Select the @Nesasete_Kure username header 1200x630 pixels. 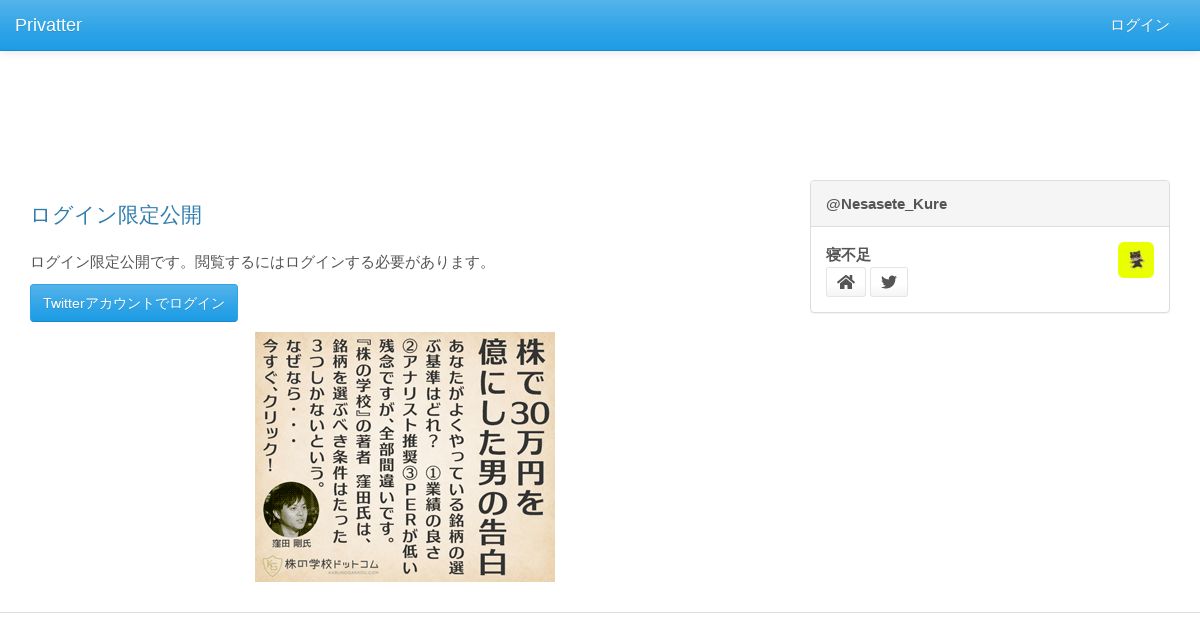[x=886, y=204]
